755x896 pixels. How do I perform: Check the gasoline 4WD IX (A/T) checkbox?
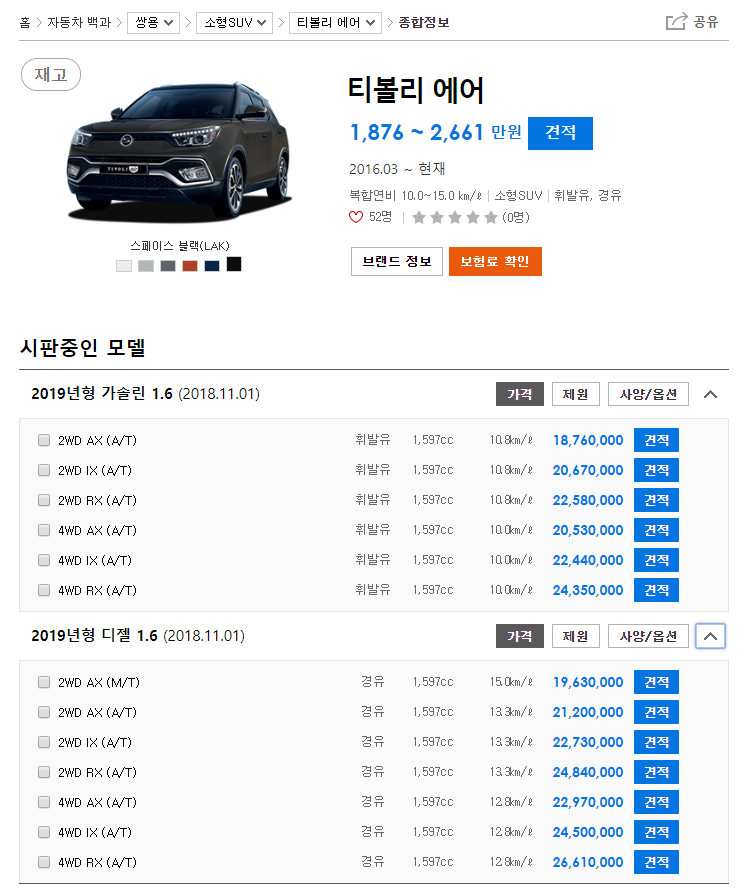click(x=44, y=560)
